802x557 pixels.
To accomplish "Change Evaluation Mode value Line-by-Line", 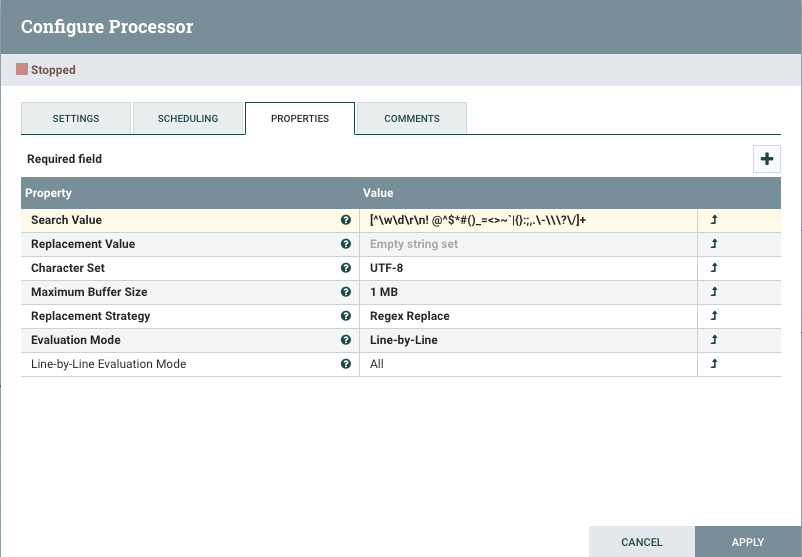I will [x=404, y=340].
